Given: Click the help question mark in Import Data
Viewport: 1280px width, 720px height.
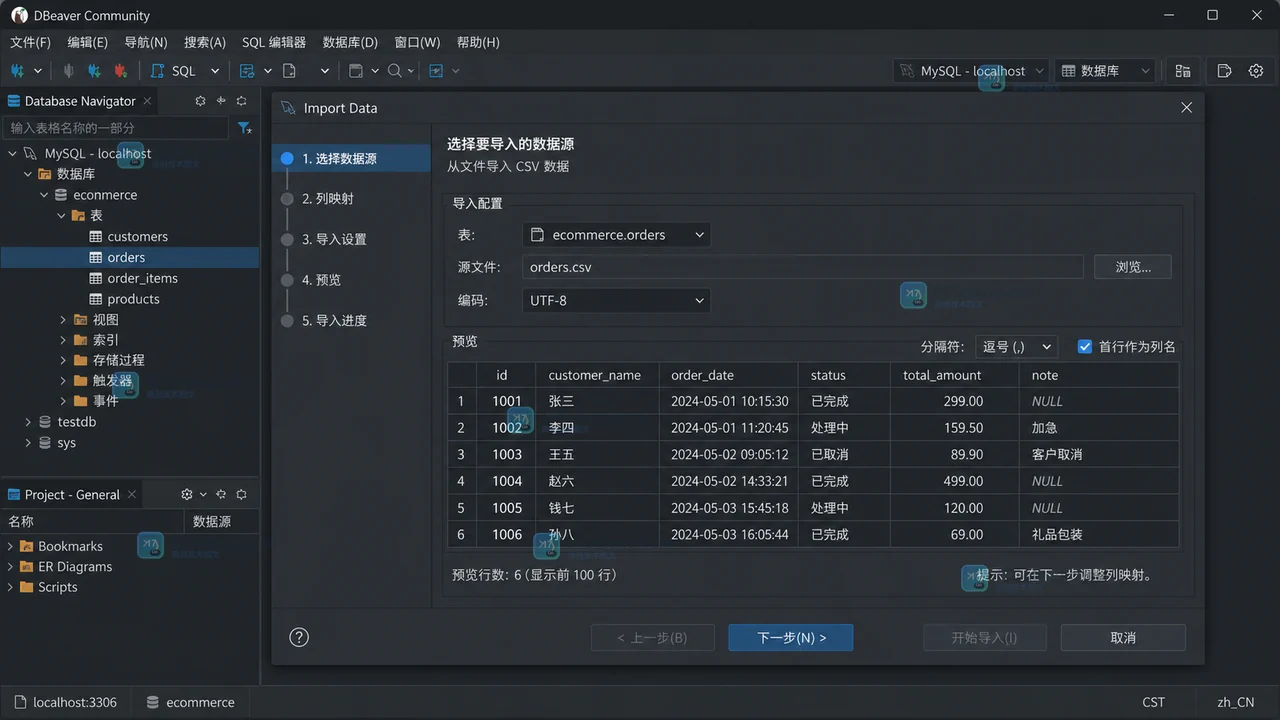Looking at the screenshot, I should tap(299, 637).
